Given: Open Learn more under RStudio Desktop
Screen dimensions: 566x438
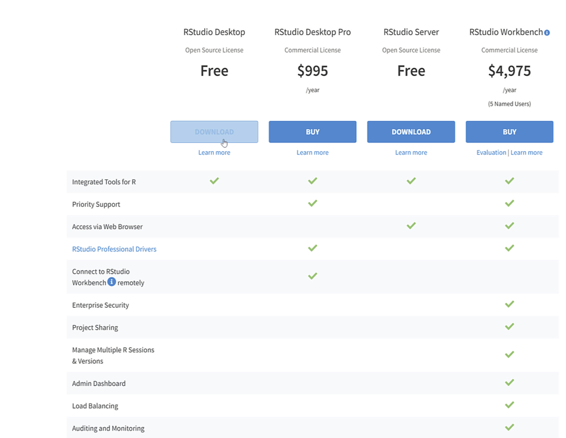Looking at the screenshot, I should [x=214, y=153].
